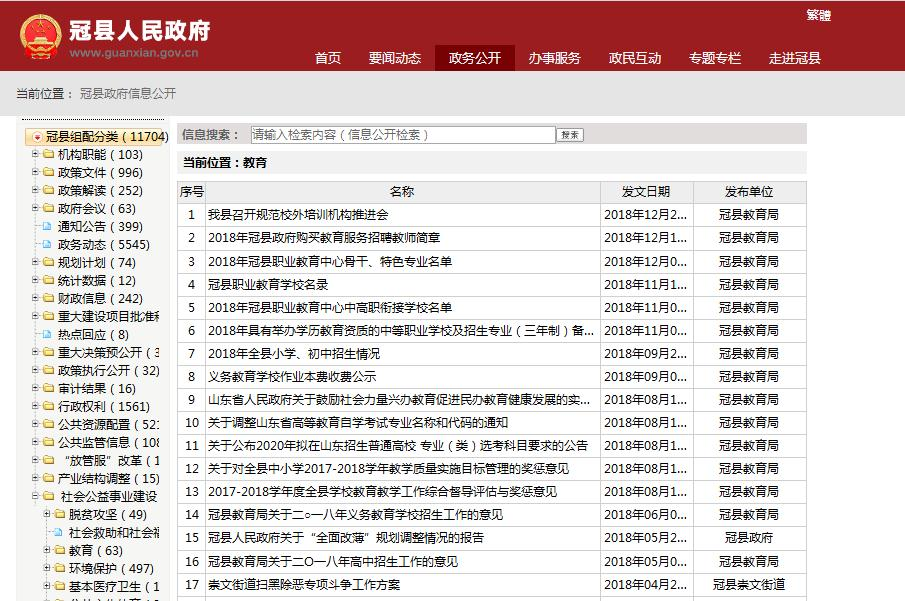The image size is (905, 601).
Task: Click 冠县政府 publisher cell in row 15
Action: tap(749, 538)
